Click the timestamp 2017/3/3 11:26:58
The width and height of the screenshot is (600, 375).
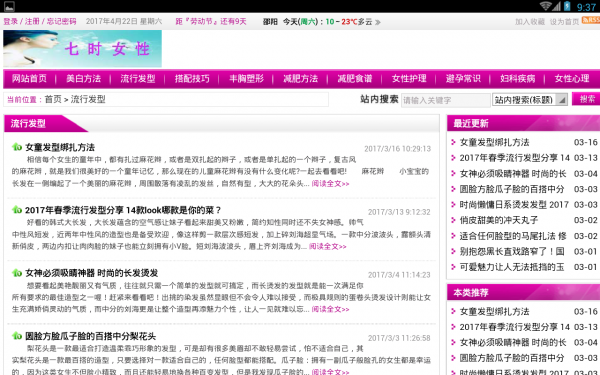(399, 338)
